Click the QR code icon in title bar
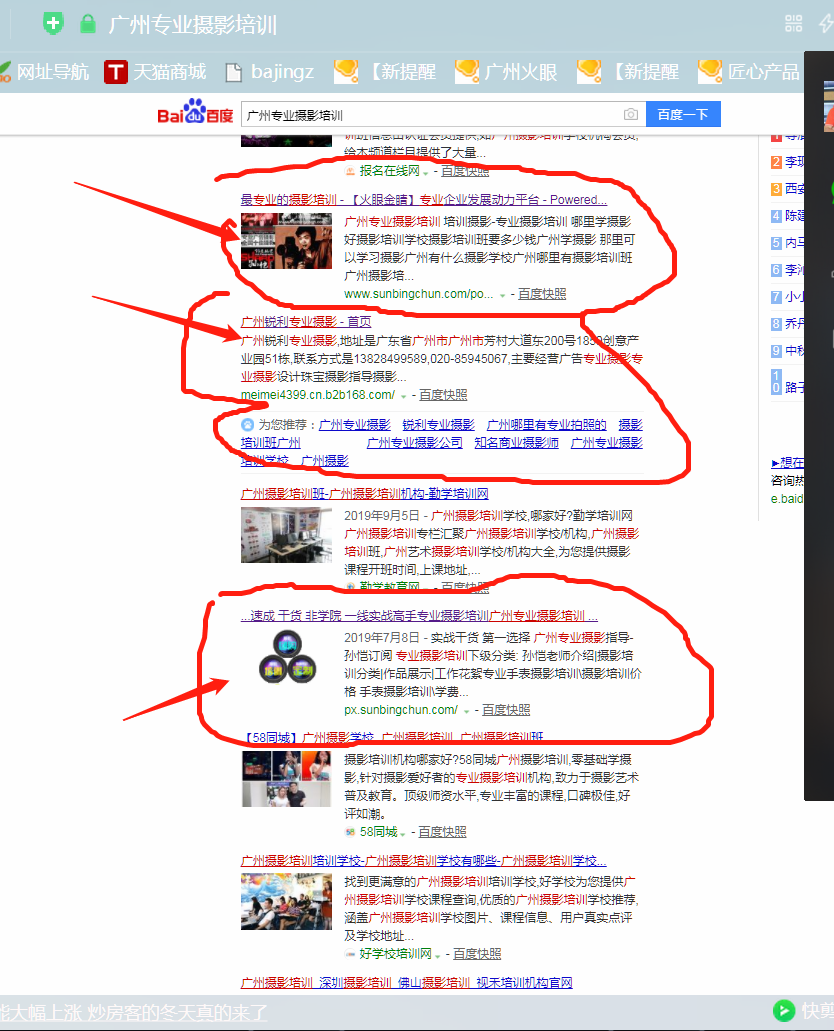 pyautogui.click(x=793, y=24)
